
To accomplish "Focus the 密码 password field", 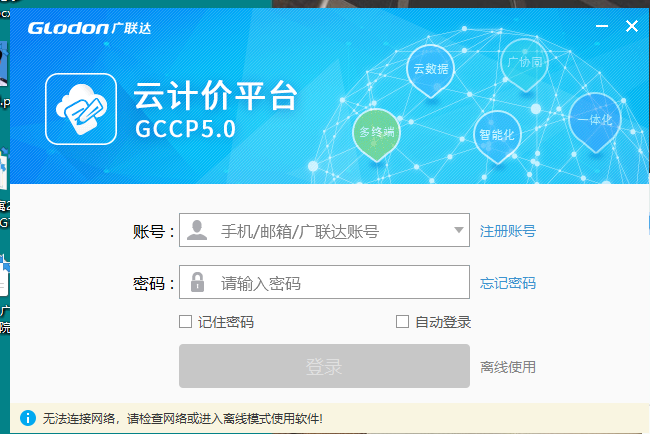I will click(324, 282).
